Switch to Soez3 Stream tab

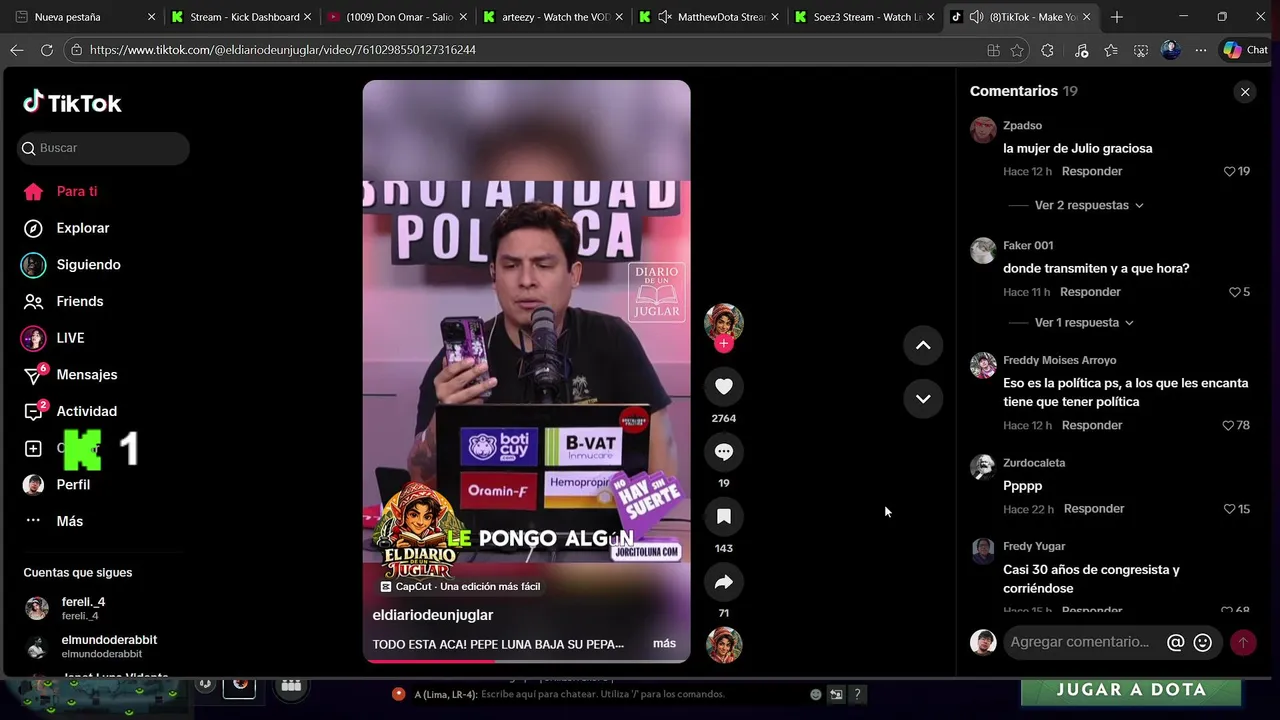click(x=863, y=17)
